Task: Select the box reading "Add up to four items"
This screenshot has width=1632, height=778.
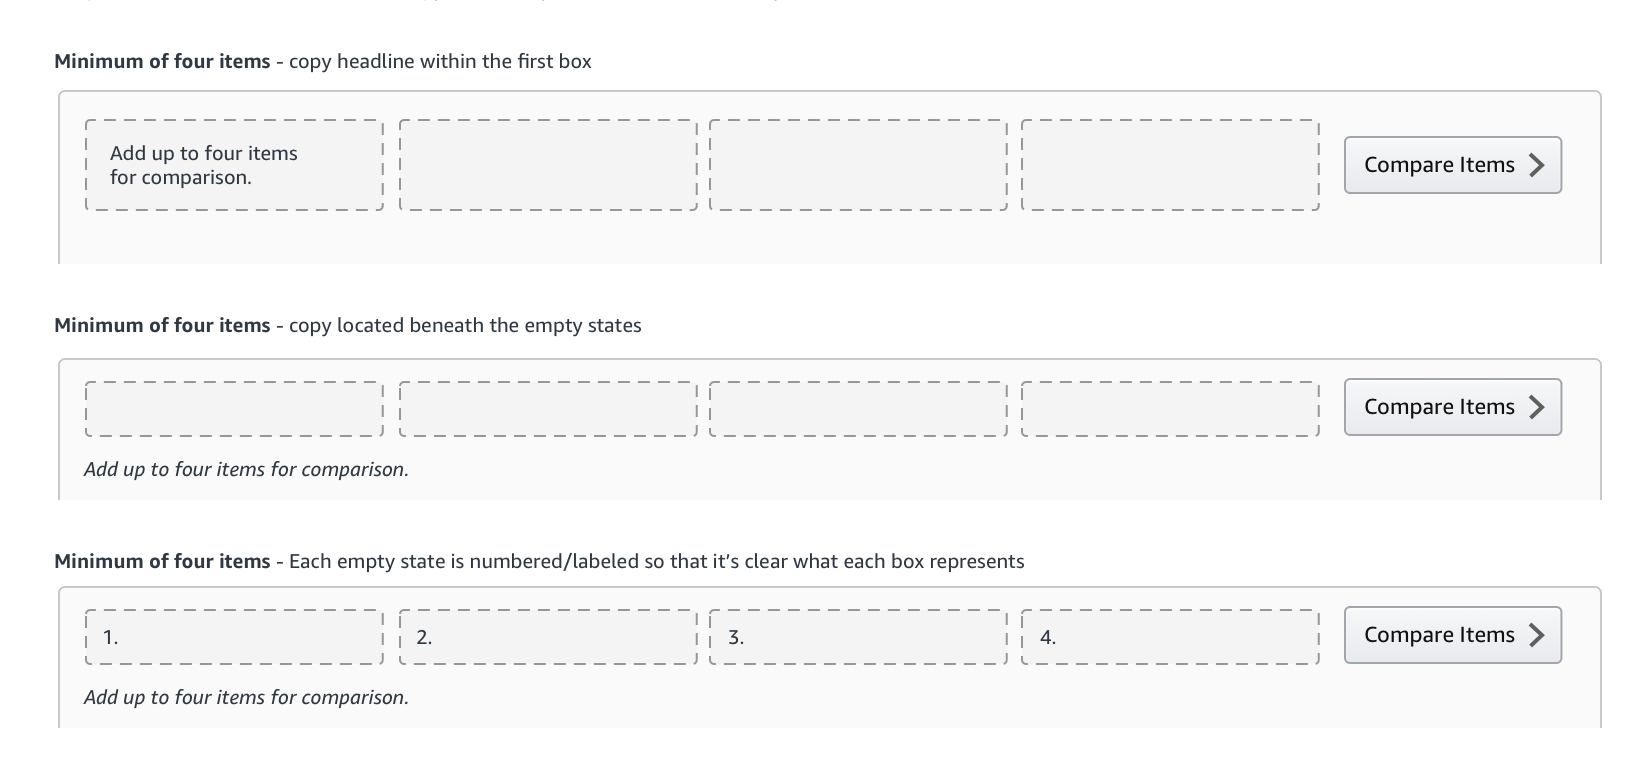Action: point(234,165)
